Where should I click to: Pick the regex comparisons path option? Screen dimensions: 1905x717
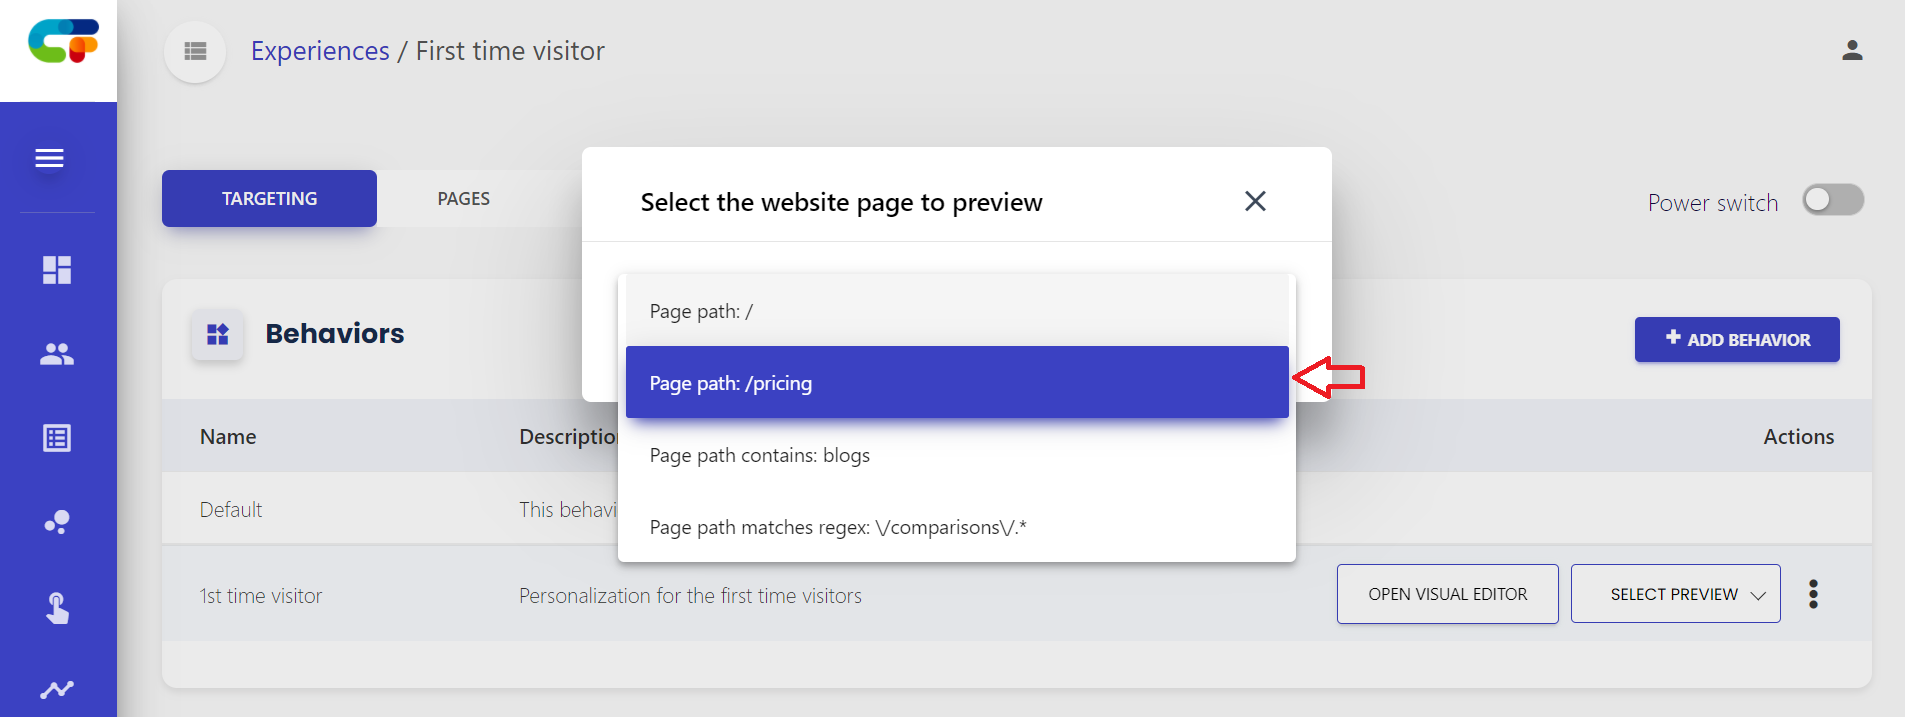click(957, 527)
